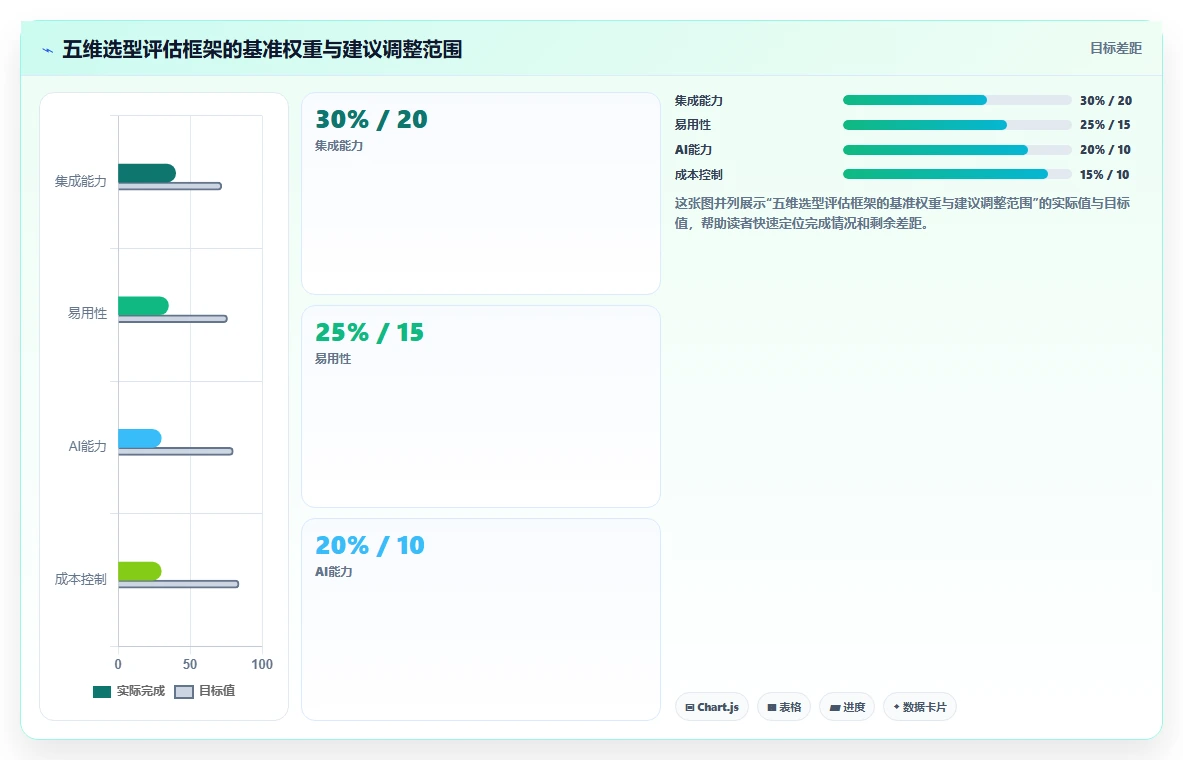Viewport: 1183px width, 760px height.
Task: Click the 成本控制 label in progress list
Action: tap(699, 174)
